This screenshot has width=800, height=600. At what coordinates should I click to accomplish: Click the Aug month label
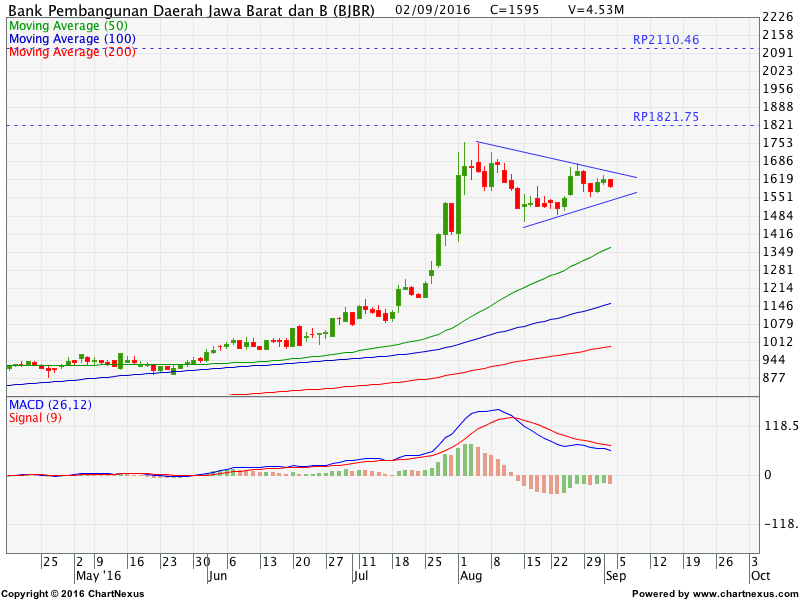[470, 577]
